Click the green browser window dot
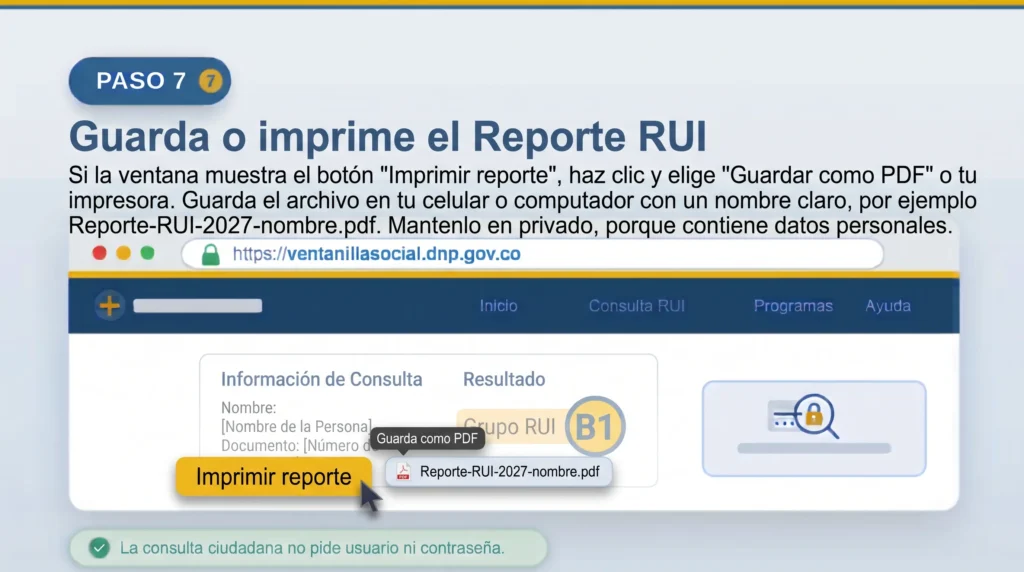The height and width of the screenshot is (572, 1024). tap(148, 253)
